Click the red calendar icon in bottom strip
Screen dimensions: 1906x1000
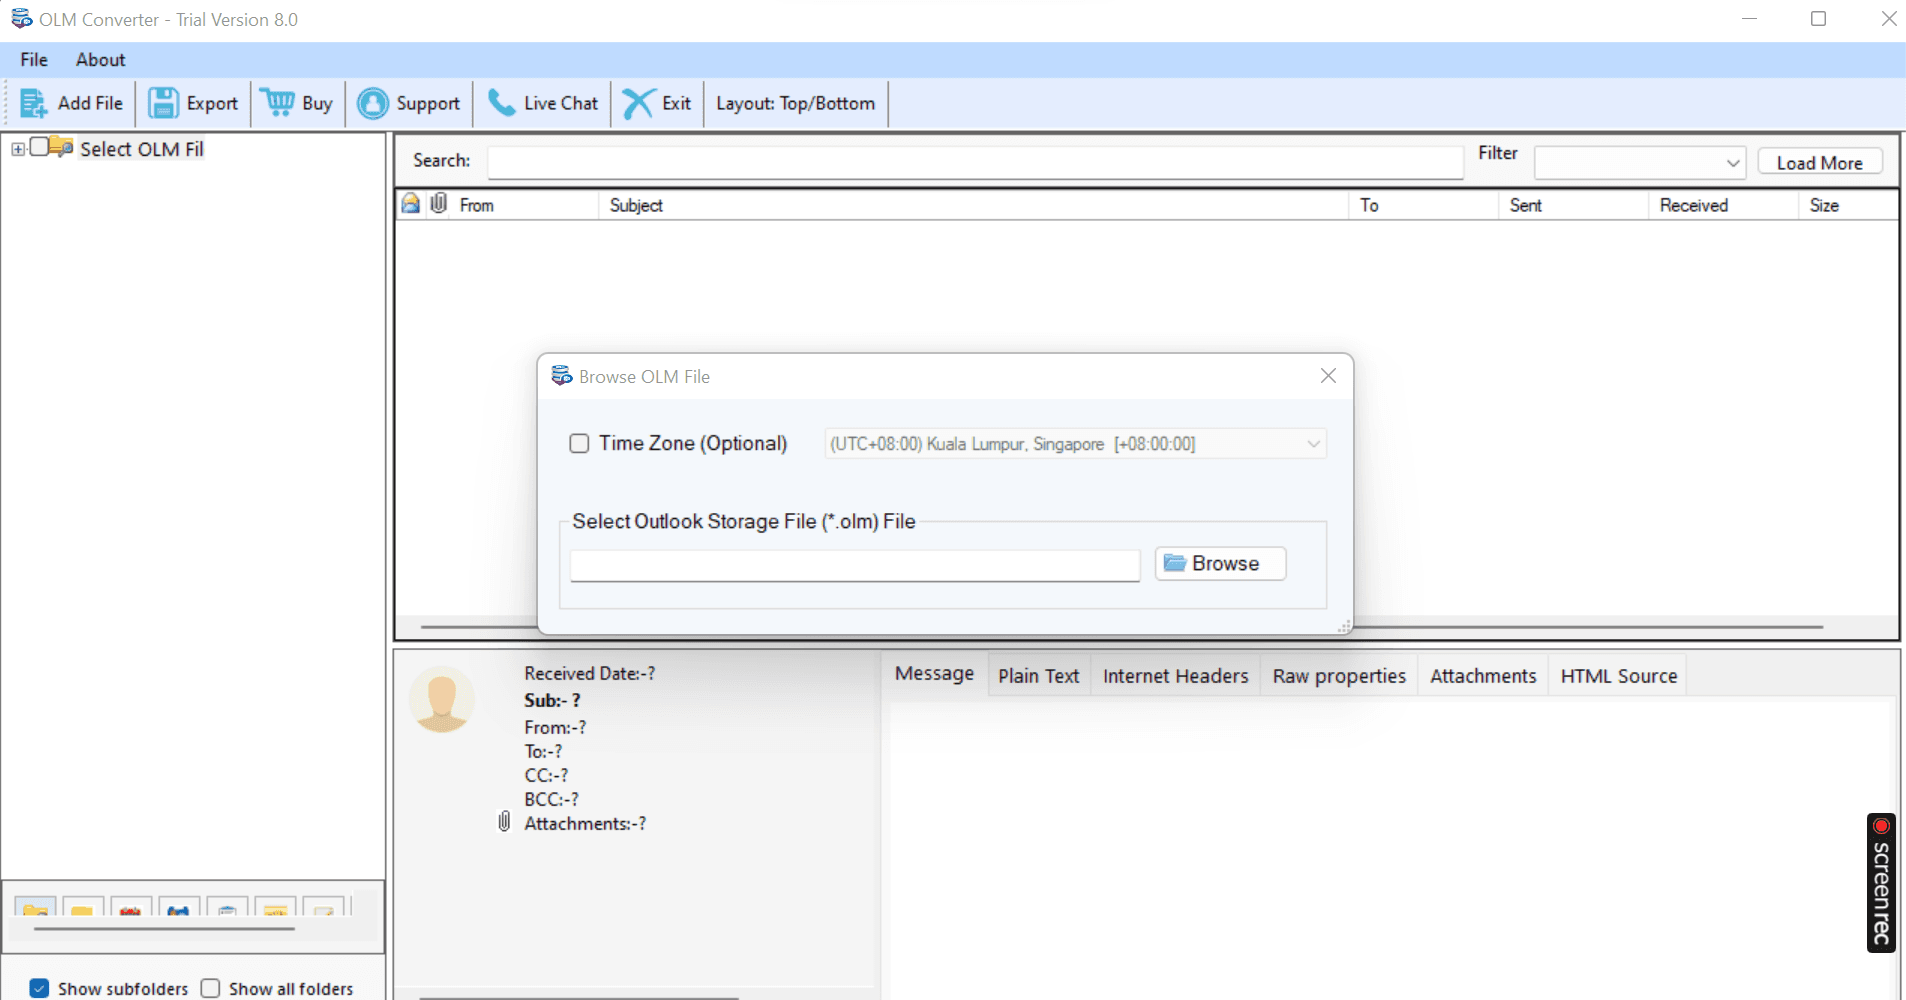point(131,907)
